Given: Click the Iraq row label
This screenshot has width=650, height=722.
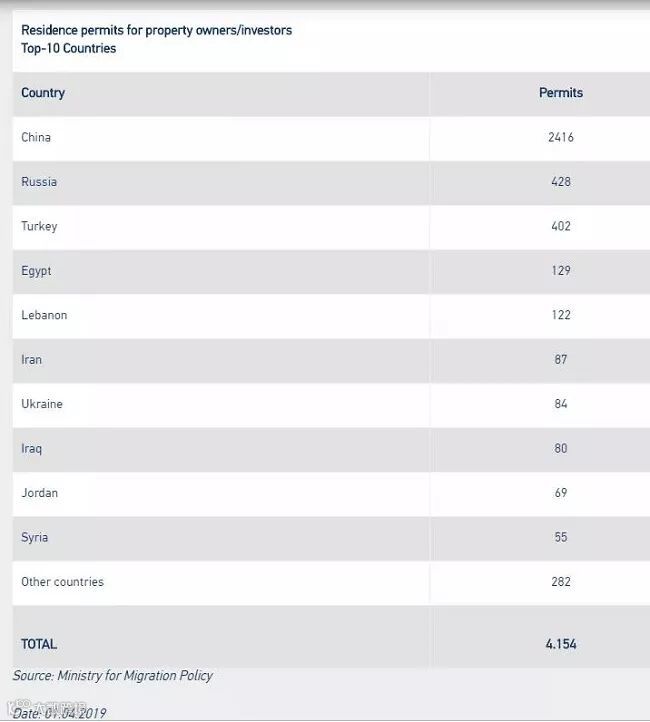Looking at the screenshot, I should (x=32, y=448).
